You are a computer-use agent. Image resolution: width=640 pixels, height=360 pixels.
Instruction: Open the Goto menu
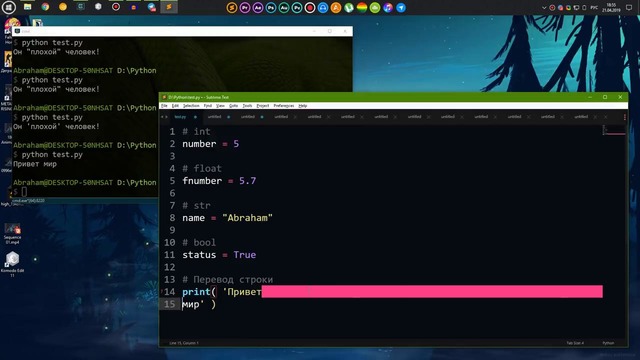click(233, 106)
